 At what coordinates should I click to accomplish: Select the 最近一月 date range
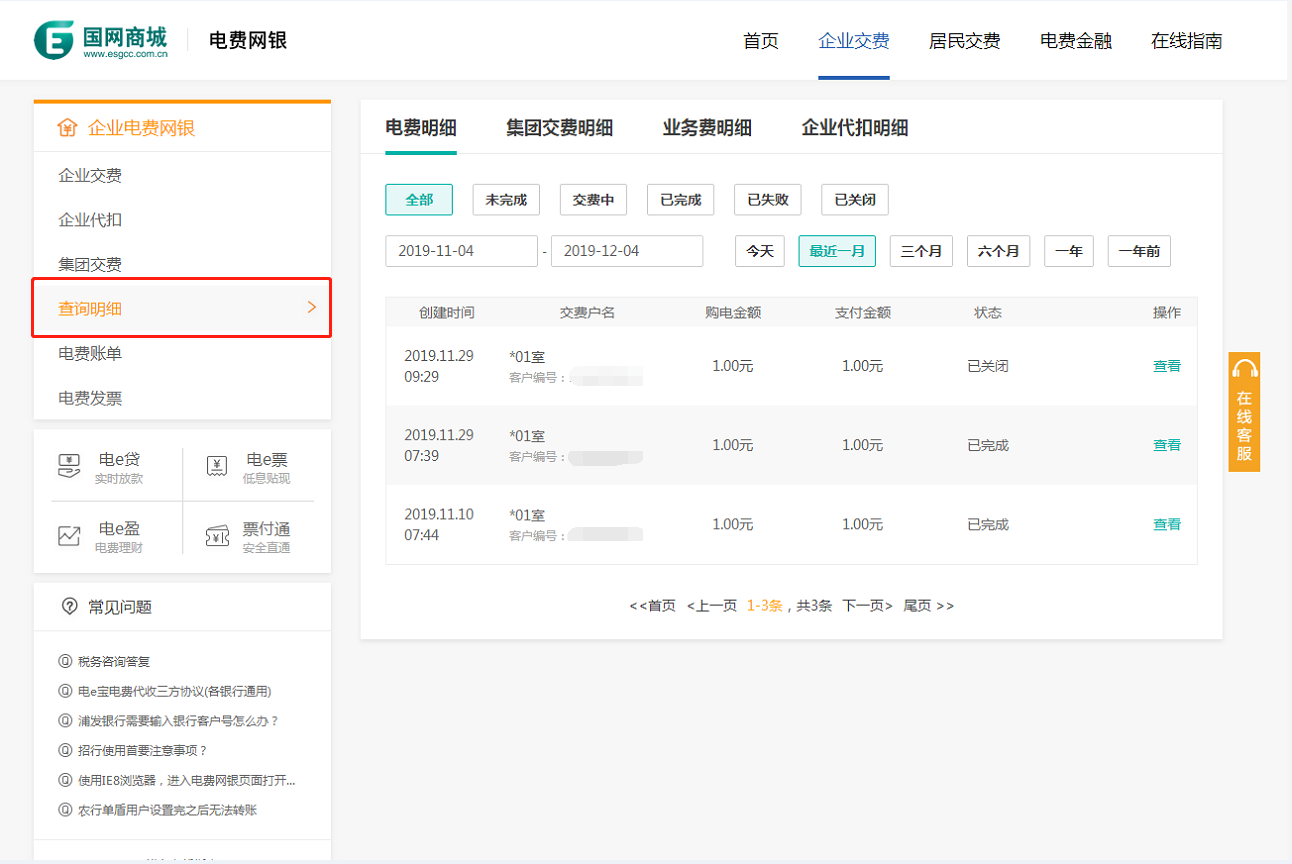[837, 251]
